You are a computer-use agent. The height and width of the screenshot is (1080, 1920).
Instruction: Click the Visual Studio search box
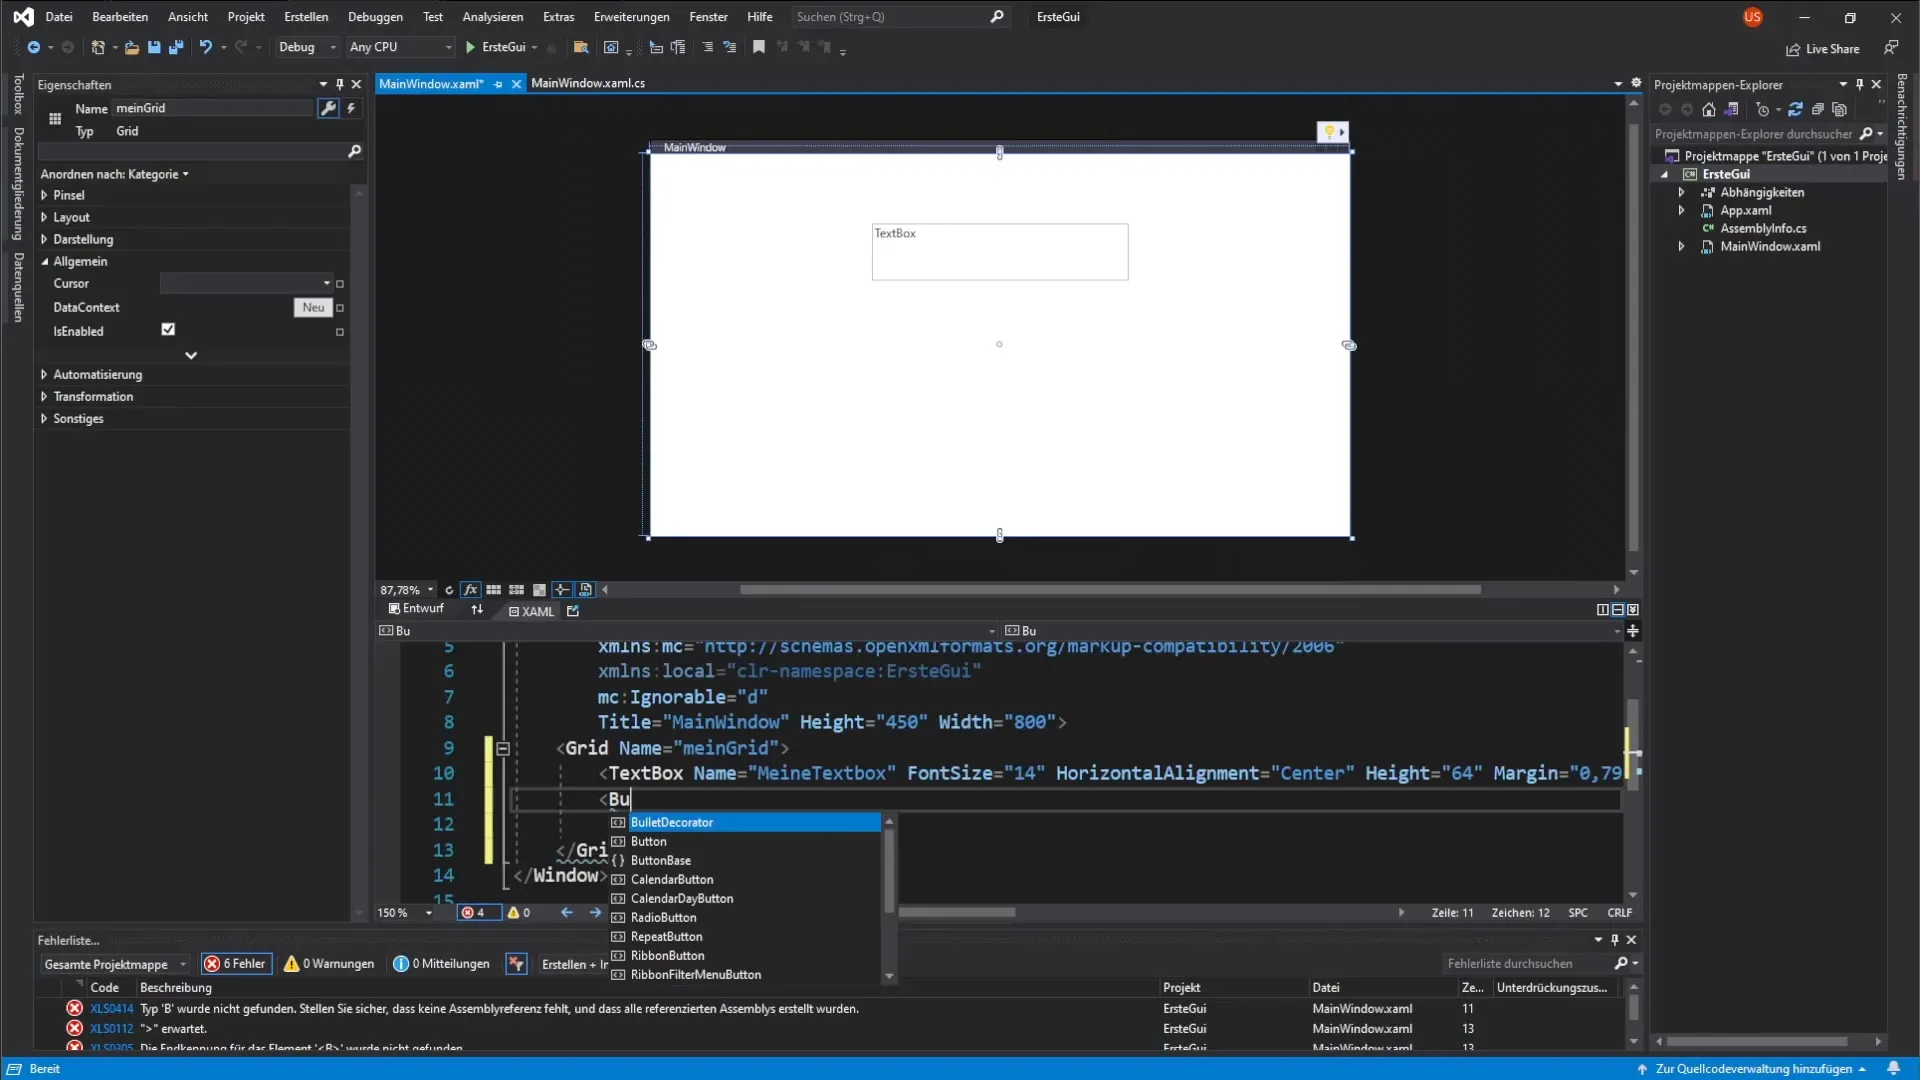900,17
